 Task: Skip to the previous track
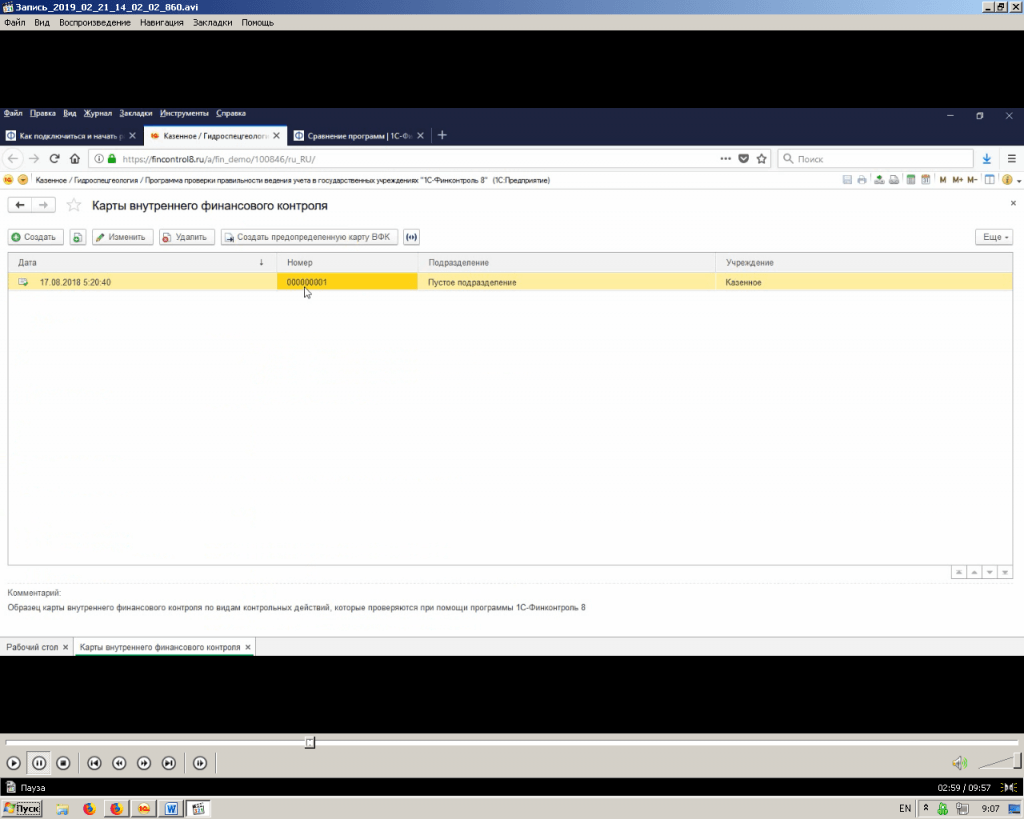pos(94,763)
